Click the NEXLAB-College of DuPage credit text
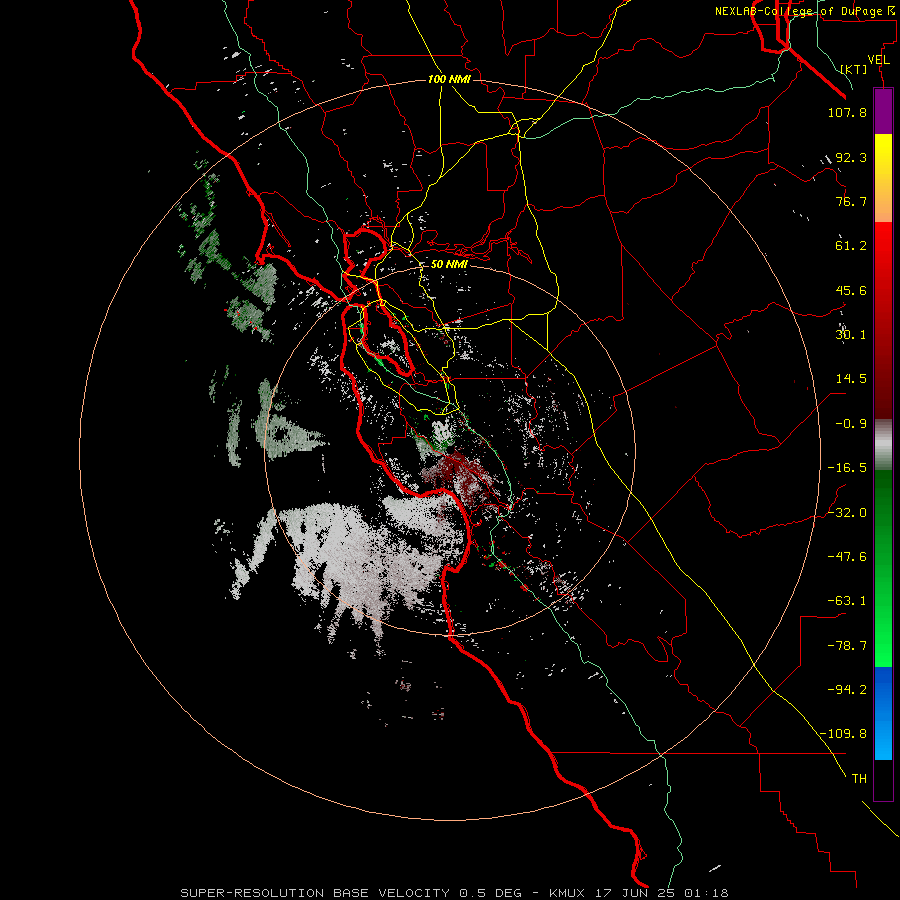The image size is (900, 900). pos(803,11)
